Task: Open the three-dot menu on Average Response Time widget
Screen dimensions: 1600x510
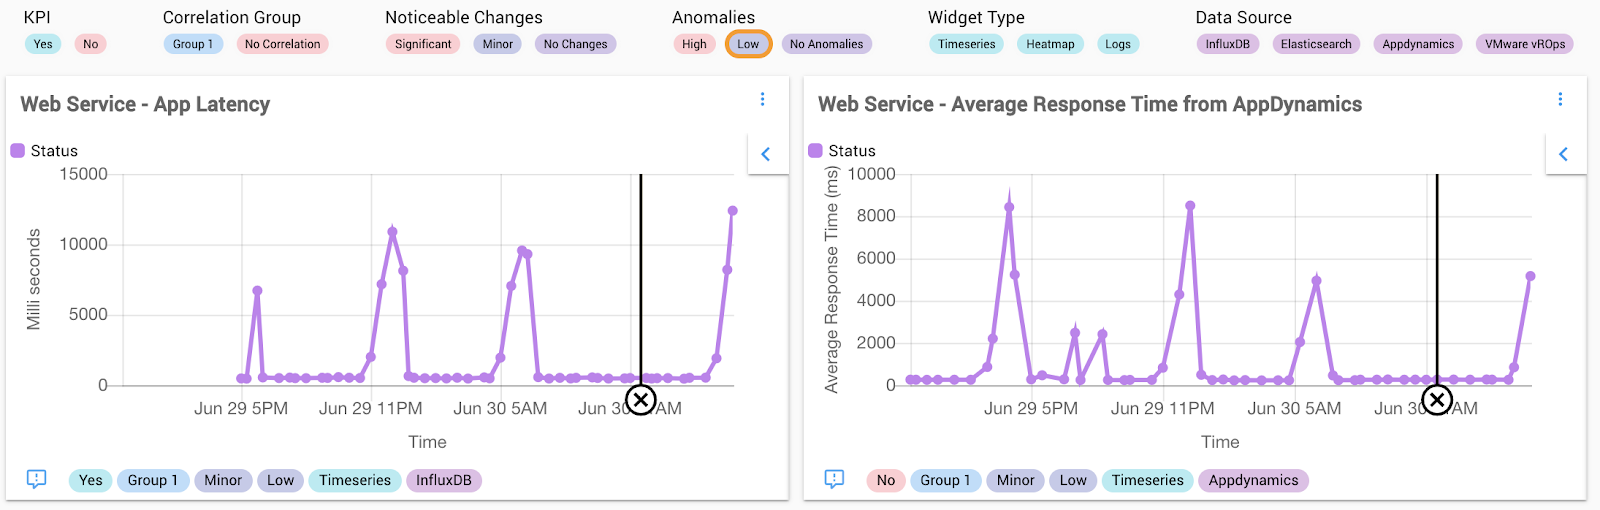Action: point(1560,99)
